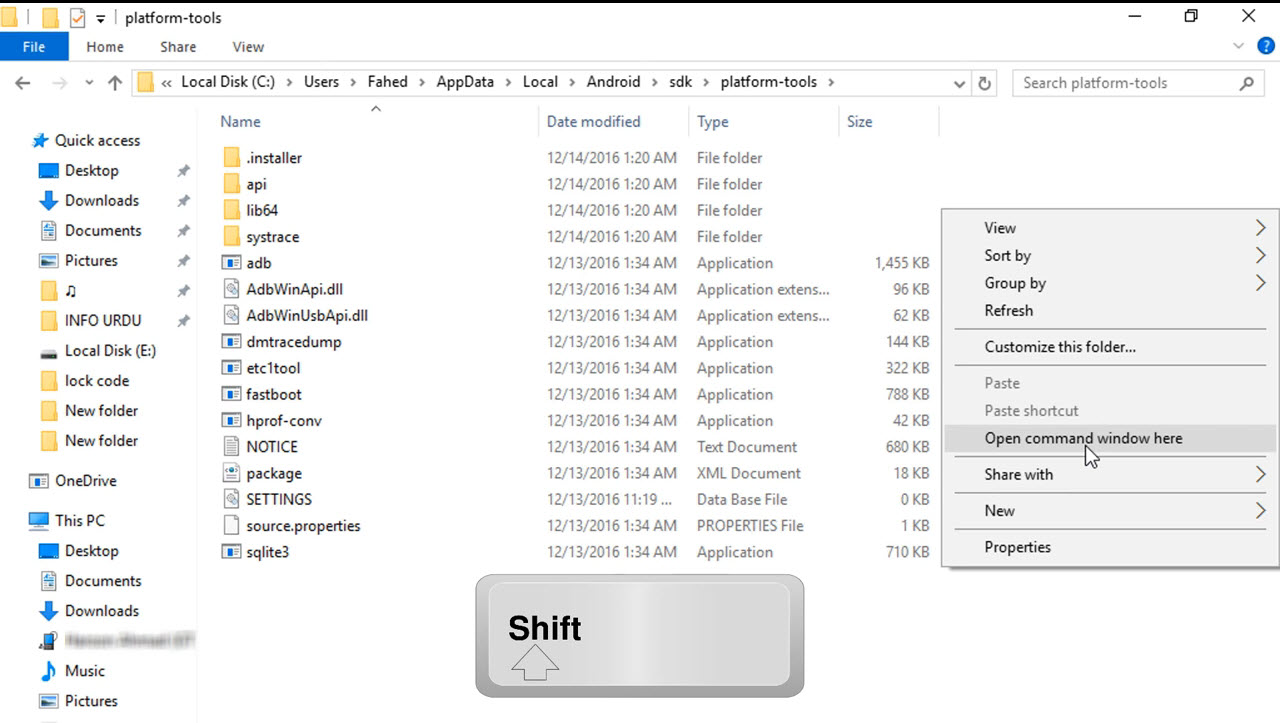Click the adb application icon

(x=231, y=263)
